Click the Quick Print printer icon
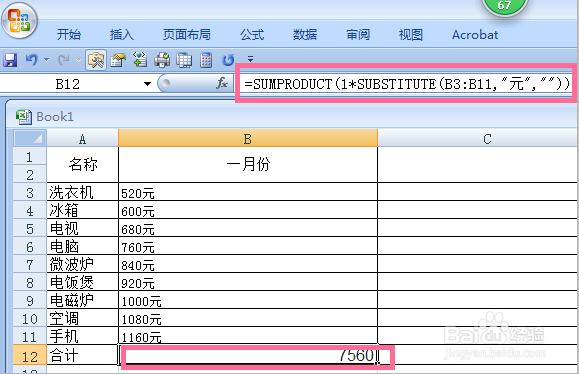 (x=162, y=60)
